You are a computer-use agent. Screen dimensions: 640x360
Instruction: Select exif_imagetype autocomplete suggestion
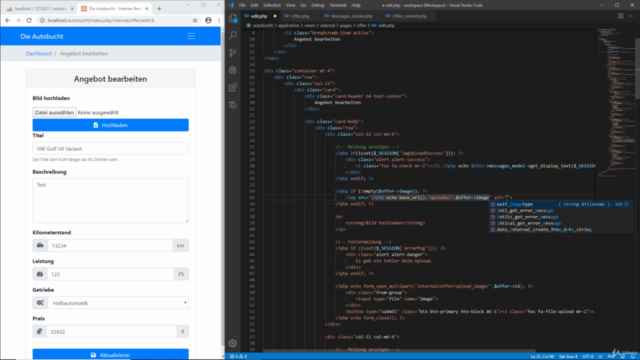(561, 204)
